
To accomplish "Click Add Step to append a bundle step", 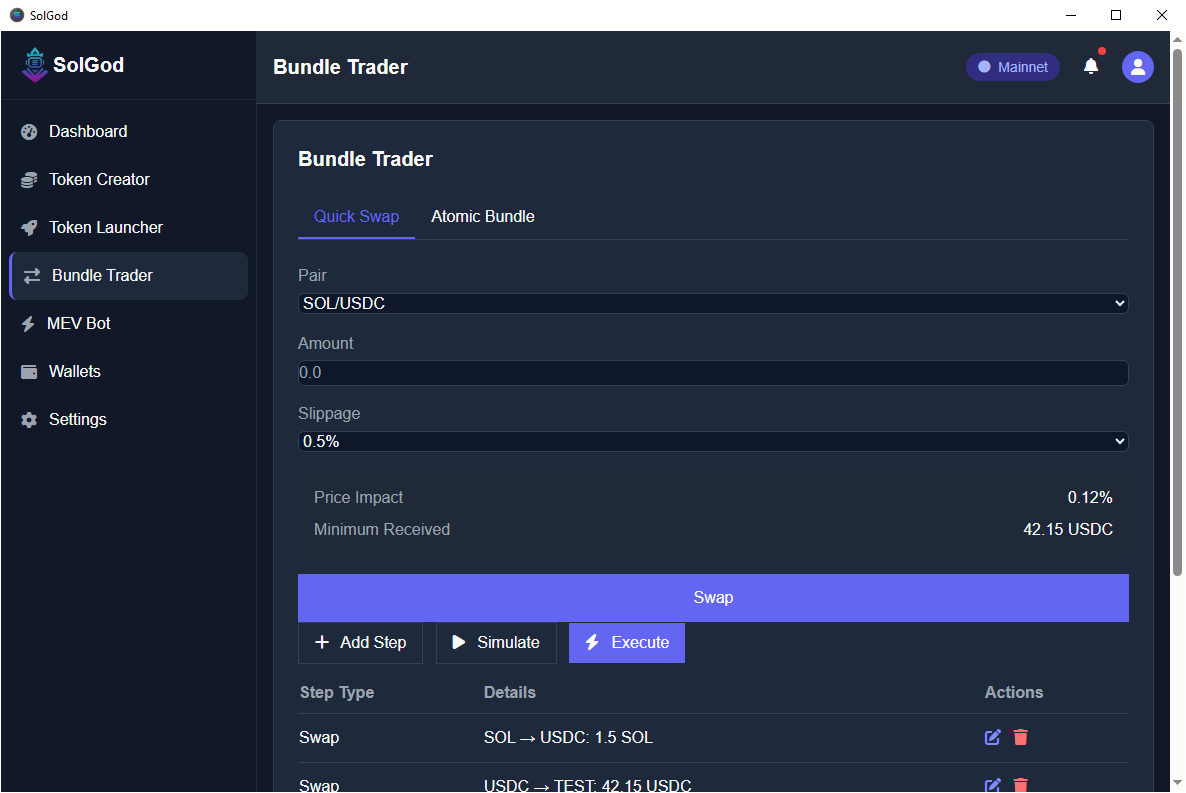I will click(360, 643).
